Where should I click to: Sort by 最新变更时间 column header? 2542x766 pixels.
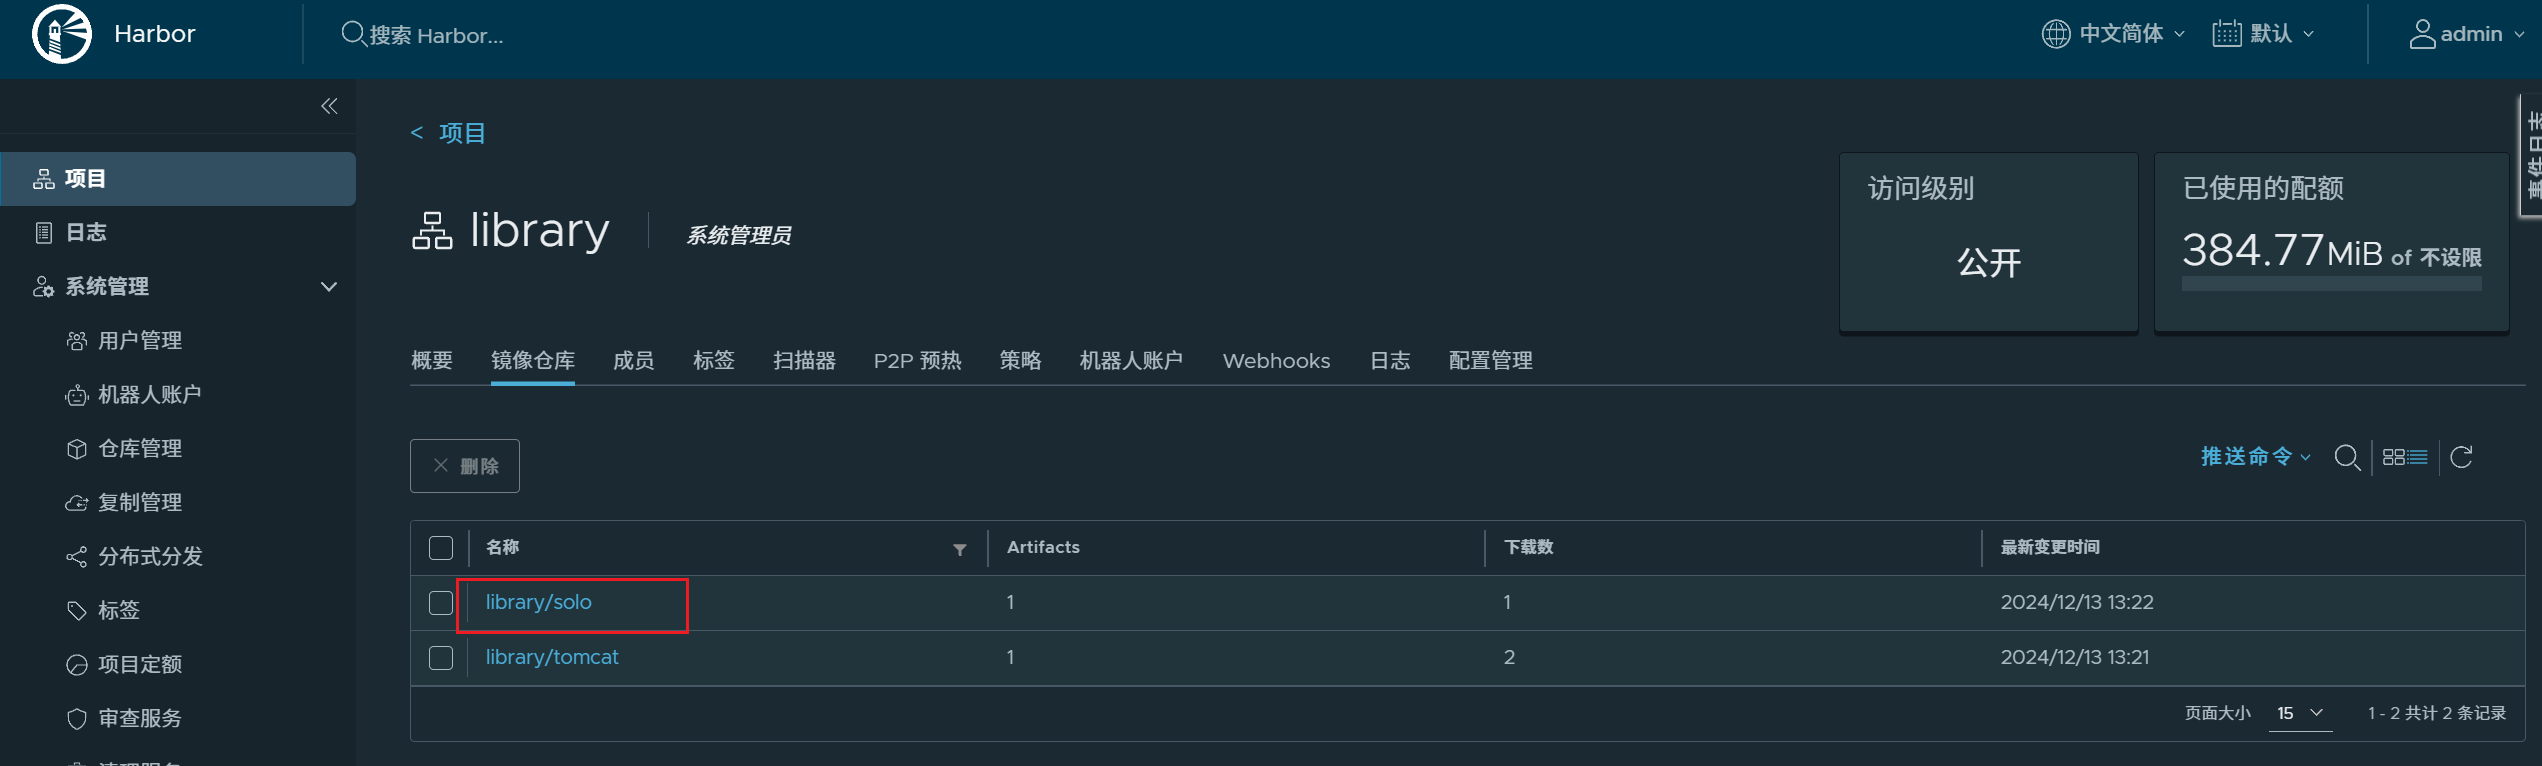coord(2050,548)
